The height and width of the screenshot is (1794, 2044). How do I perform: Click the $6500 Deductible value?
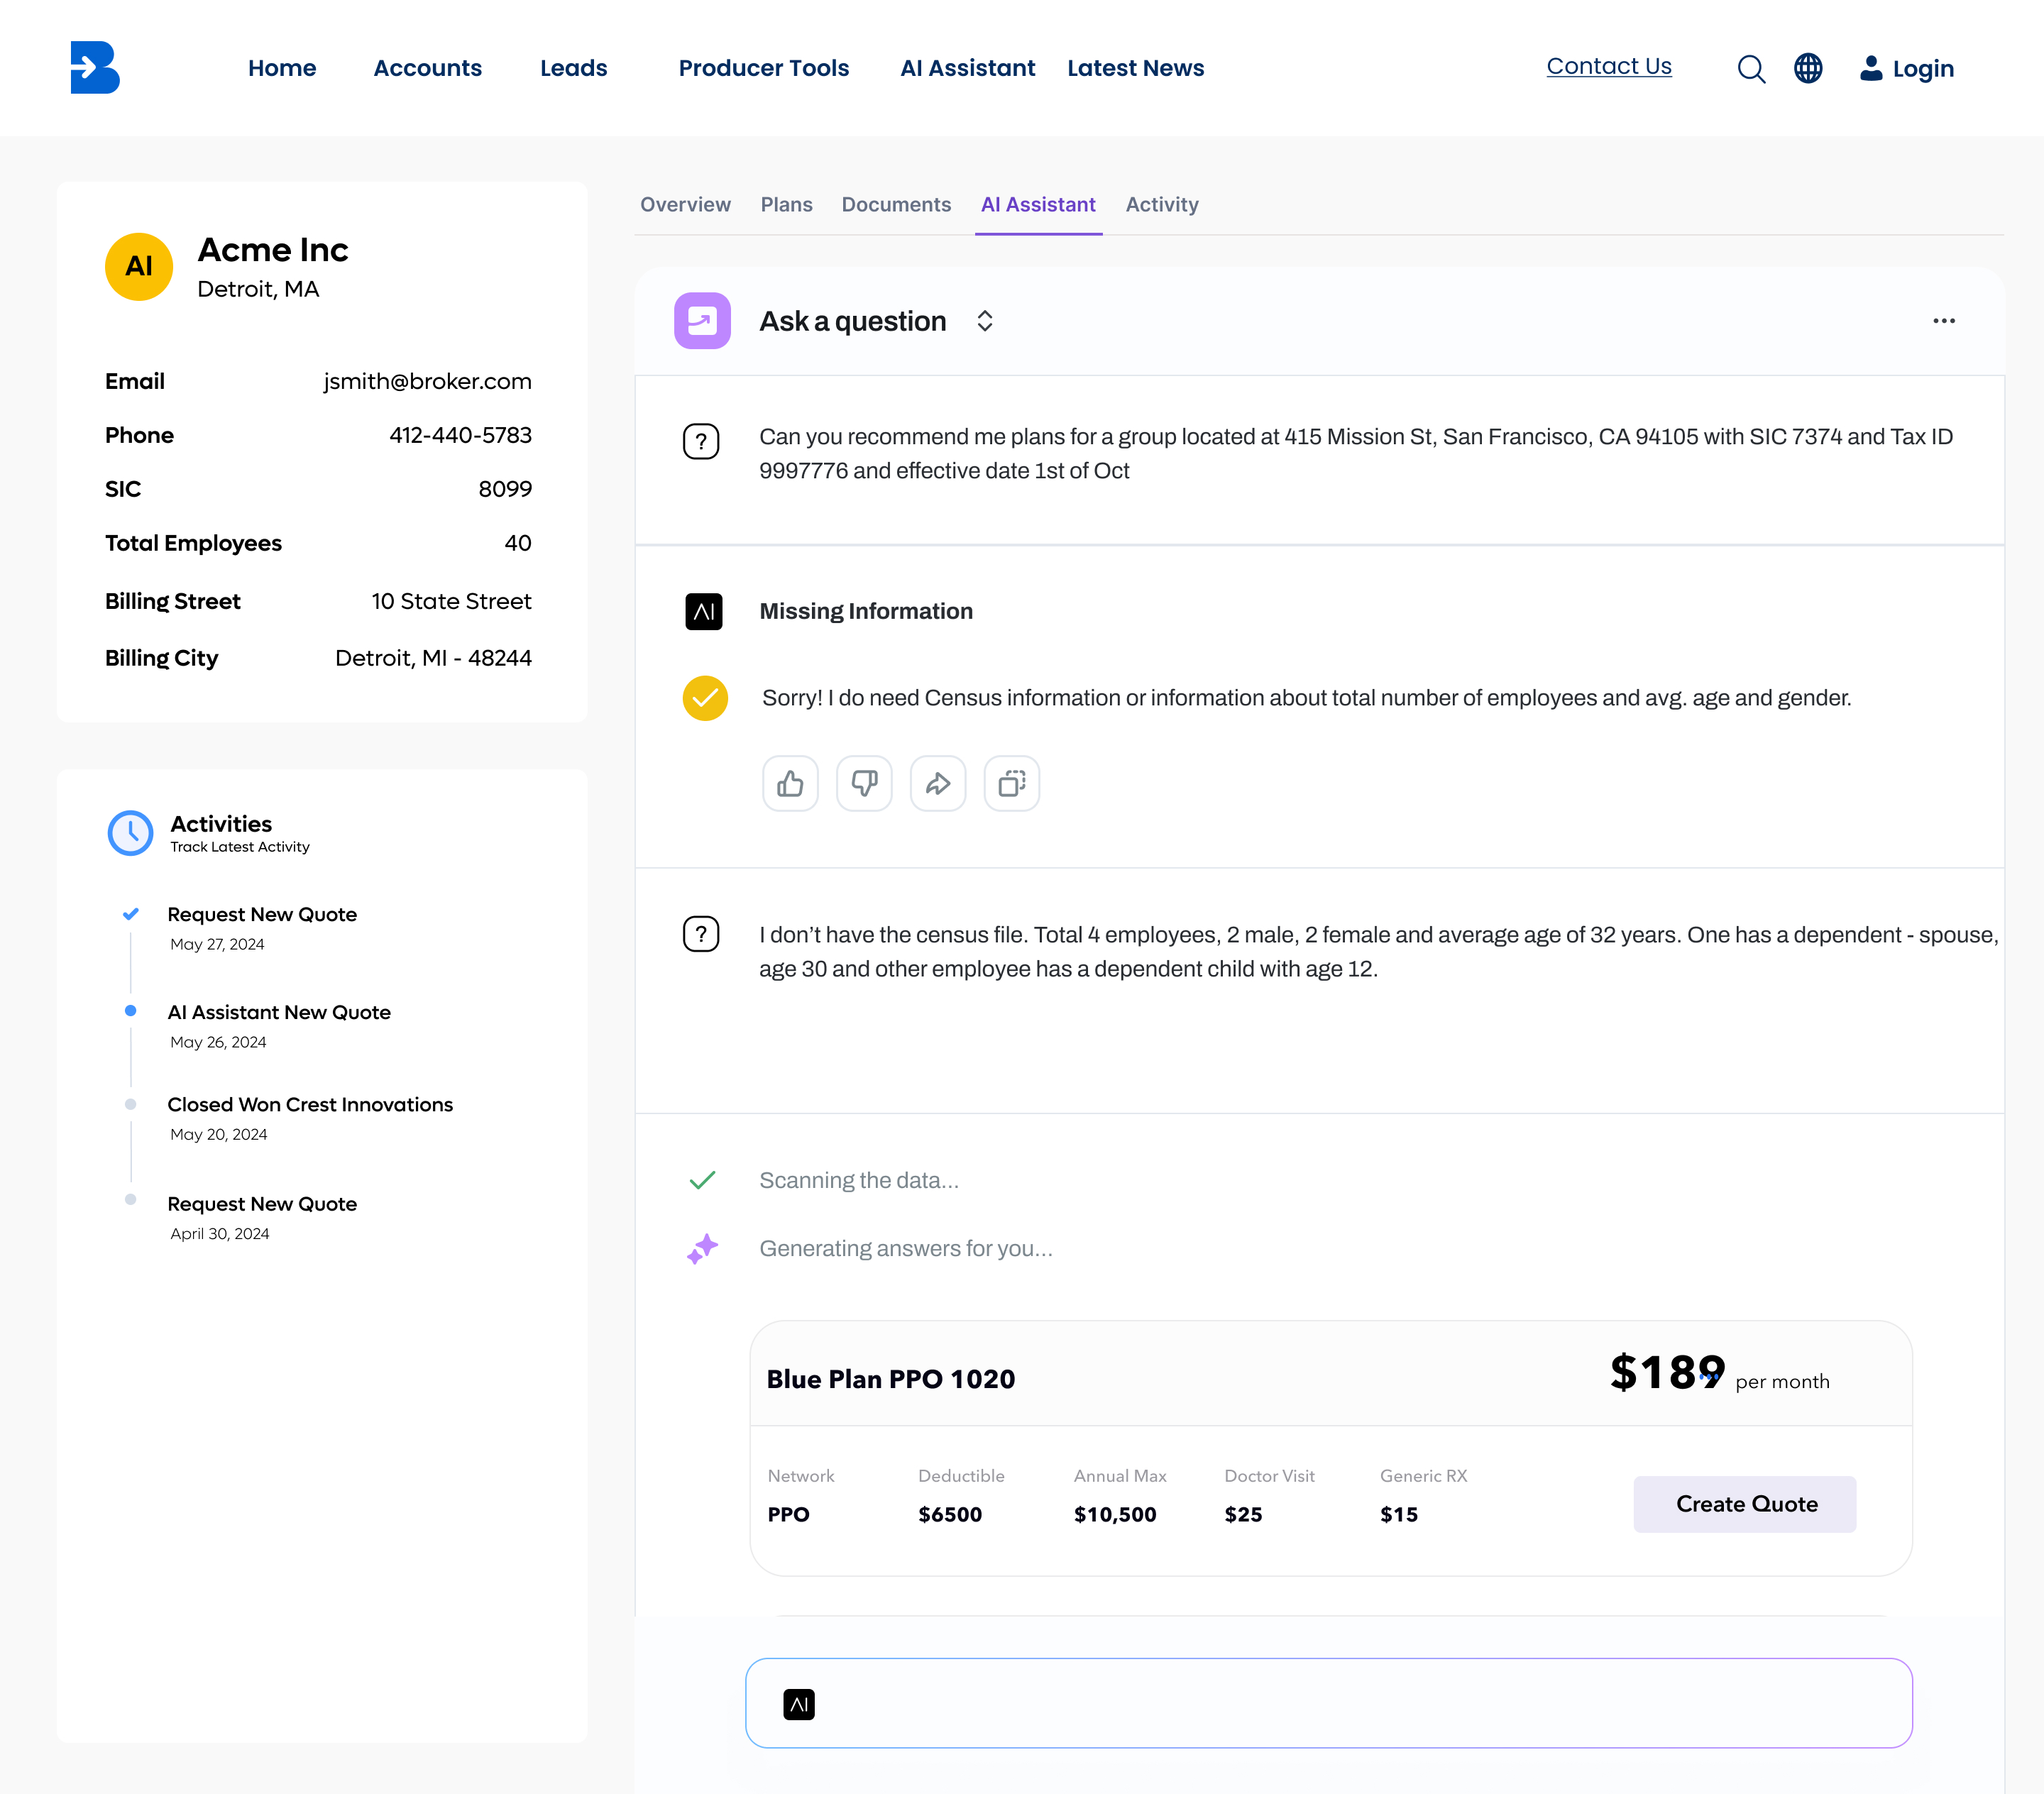[x=950, y=1514]
